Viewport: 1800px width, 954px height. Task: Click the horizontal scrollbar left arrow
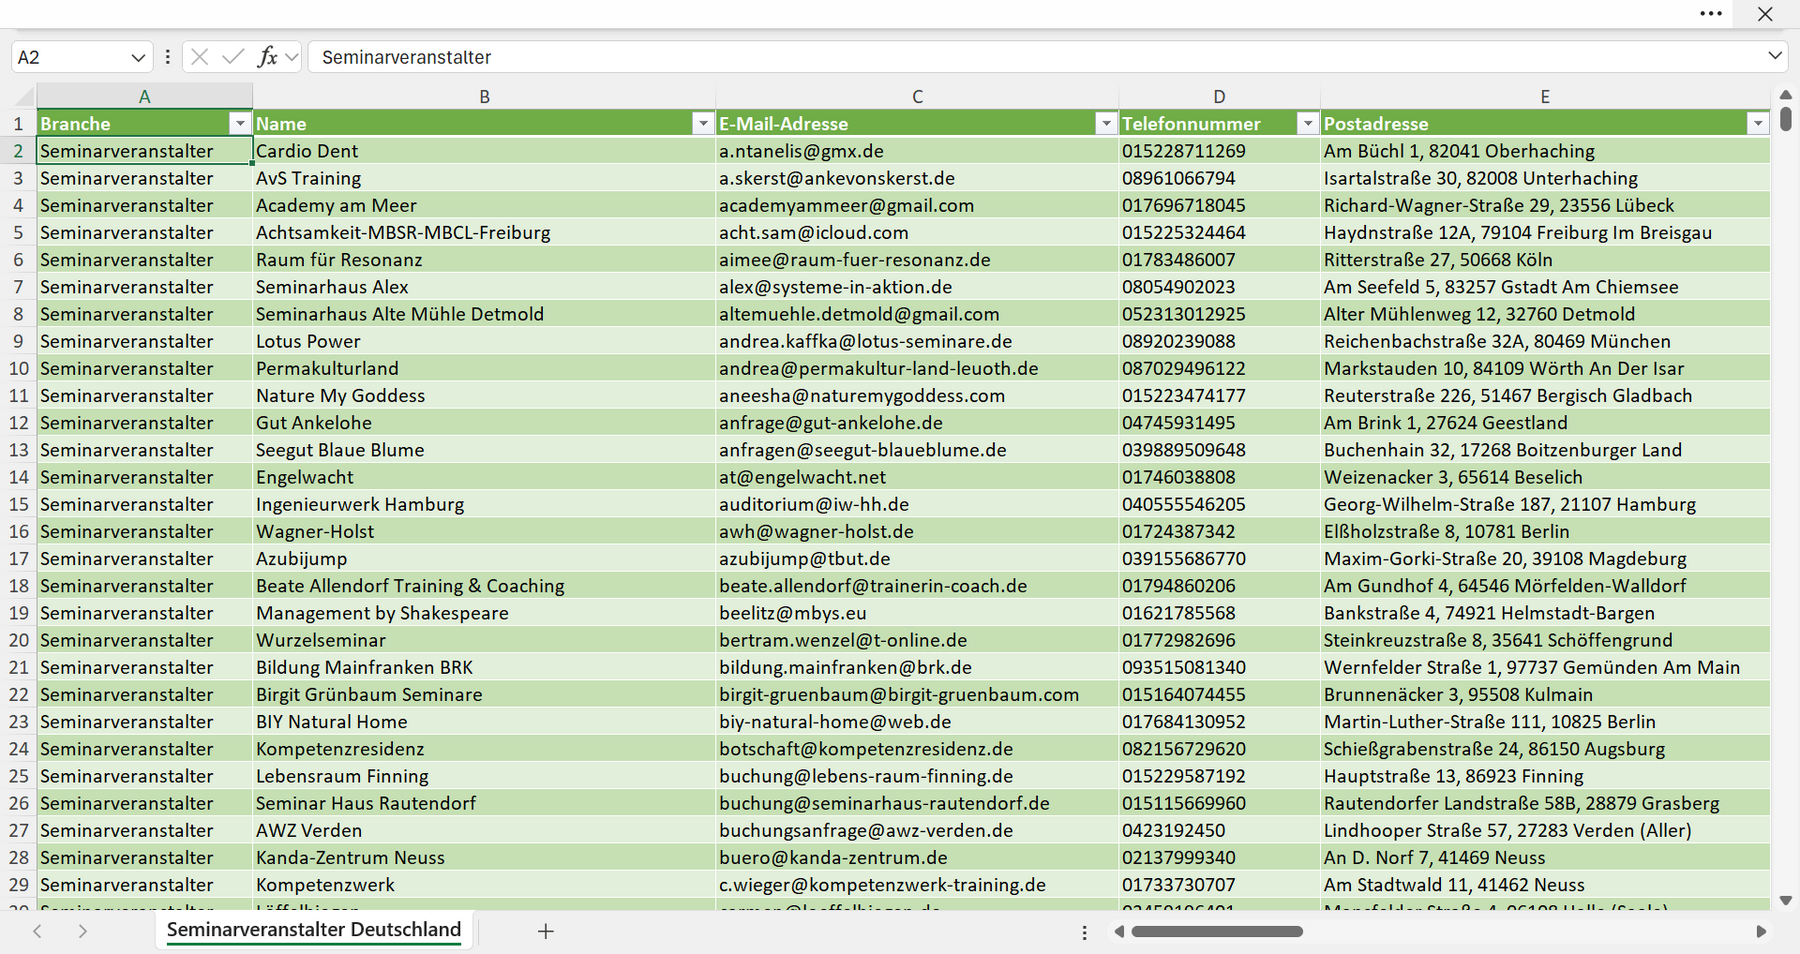[1119, 932]
